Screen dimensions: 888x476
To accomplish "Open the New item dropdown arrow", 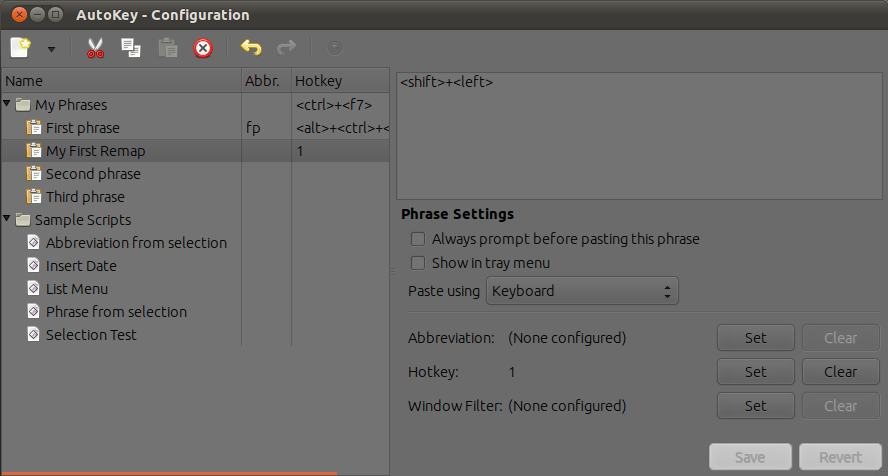I will click(52, 49).
